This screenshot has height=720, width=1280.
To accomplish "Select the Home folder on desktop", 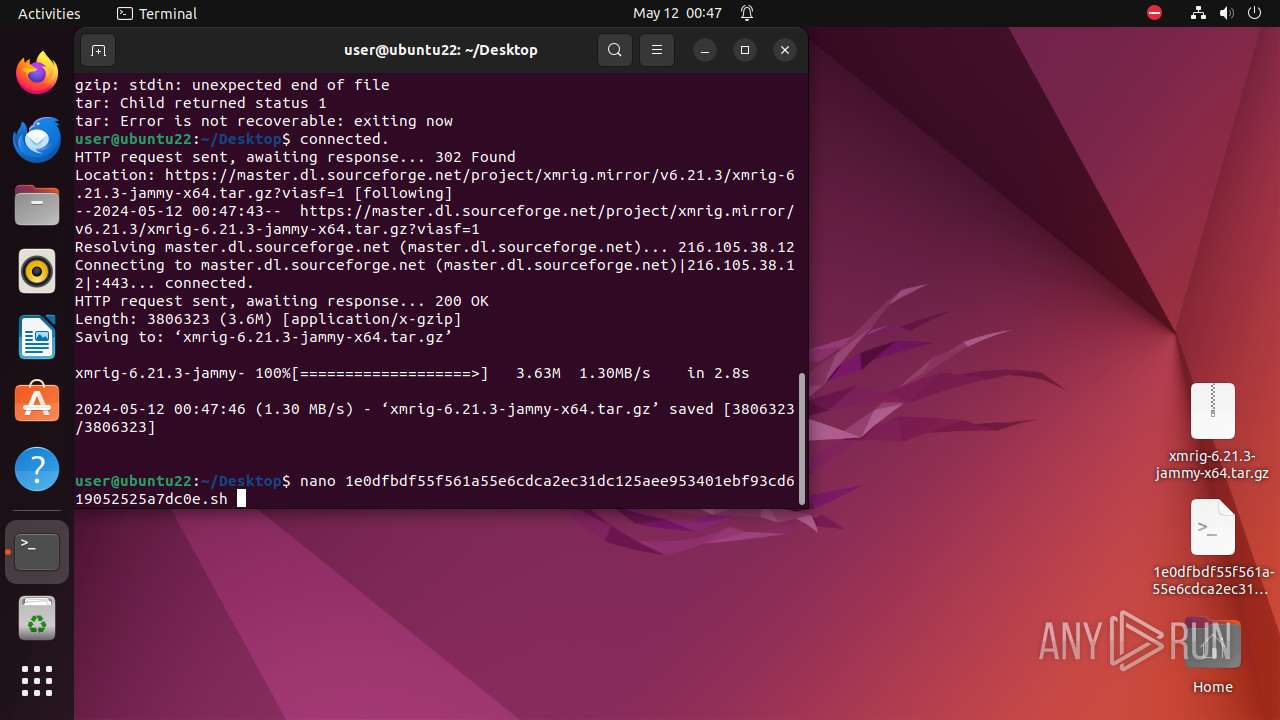I will pyautogui.click(x=1212, y=656).
